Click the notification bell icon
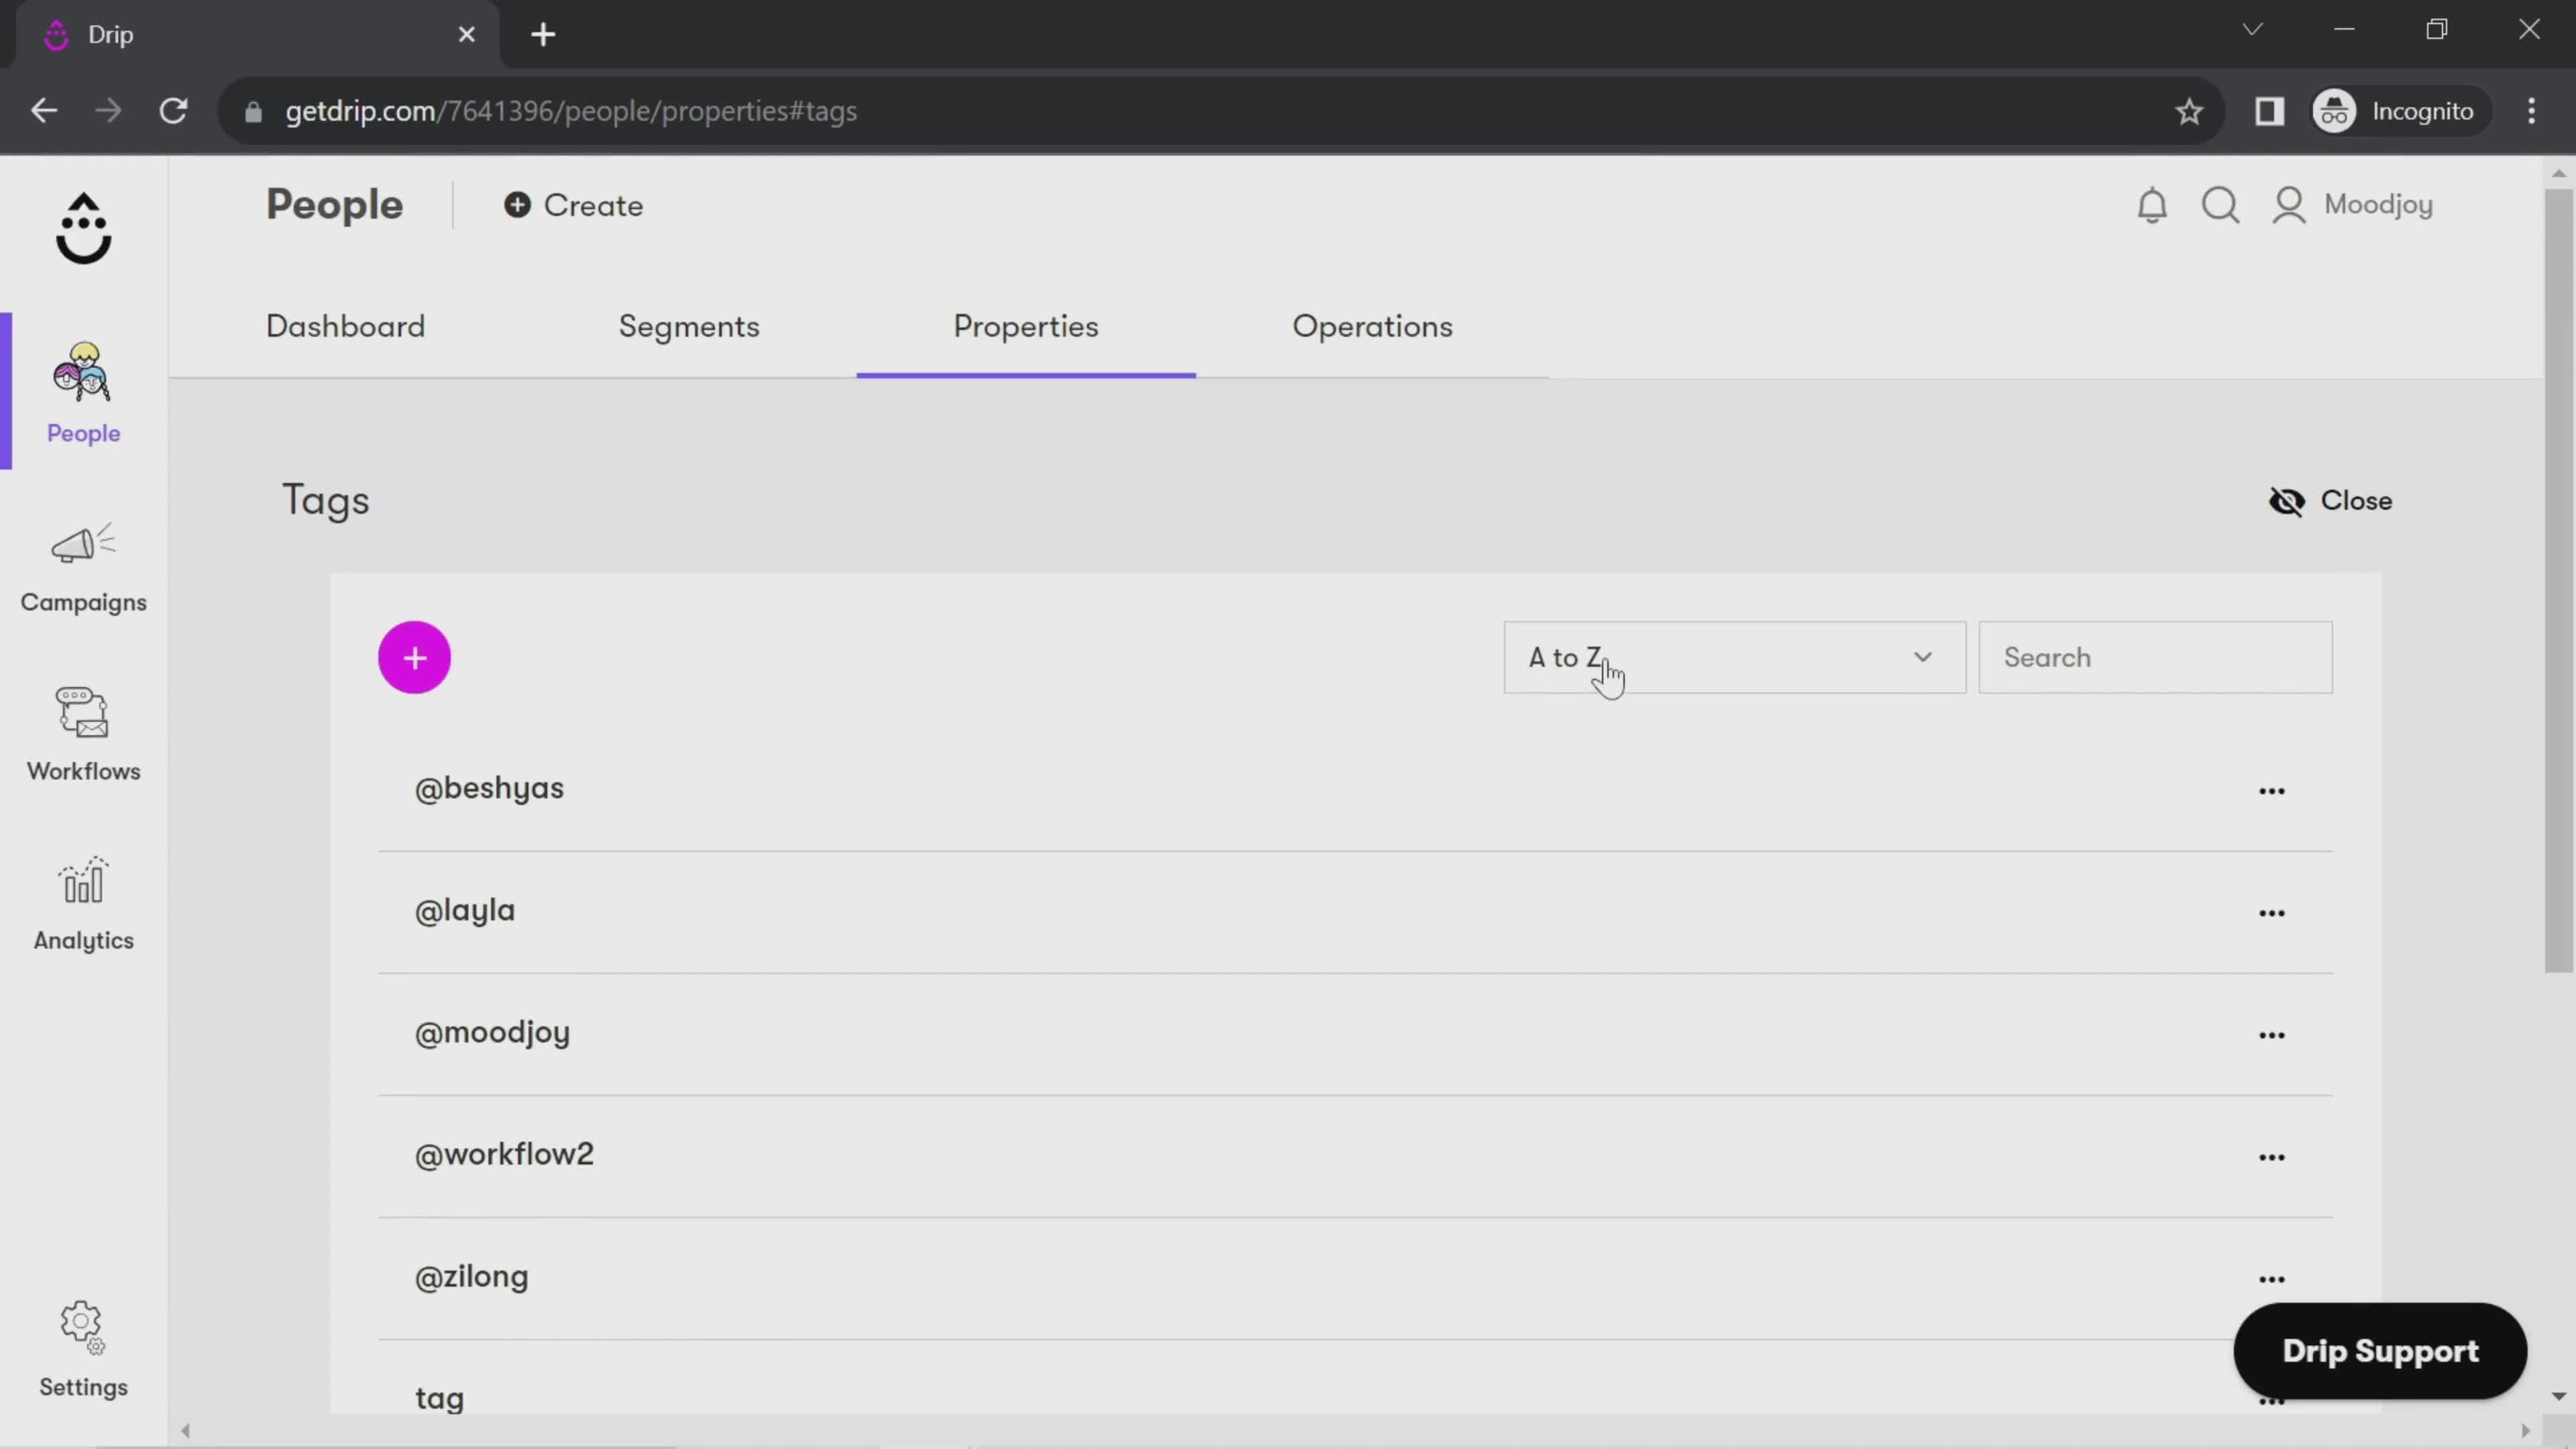2576x1449 pixels. (x=2151, y=203)
